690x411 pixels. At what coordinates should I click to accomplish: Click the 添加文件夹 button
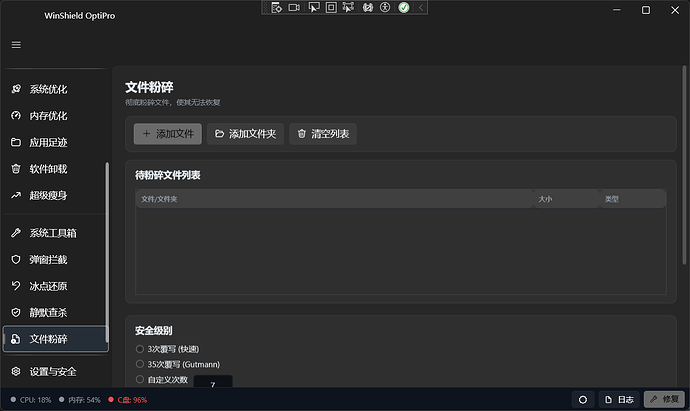click(246, 134)
